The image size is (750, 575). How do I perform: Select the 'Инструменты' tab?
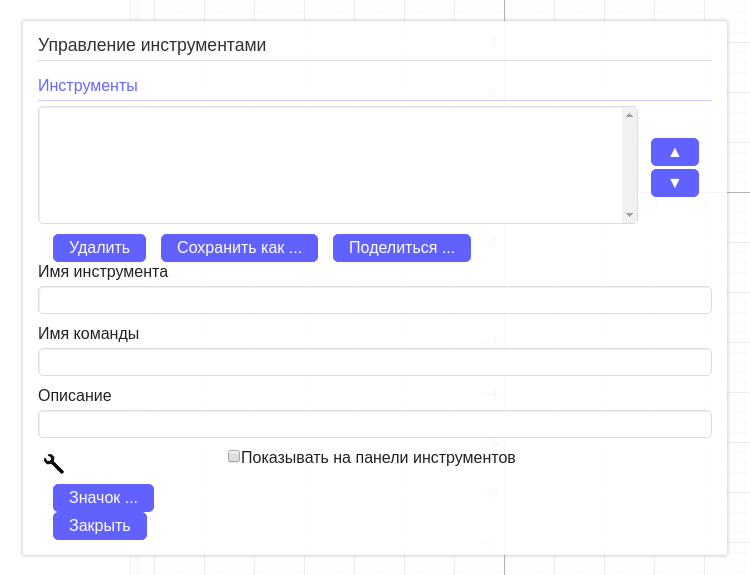click(x=88, y=85)
